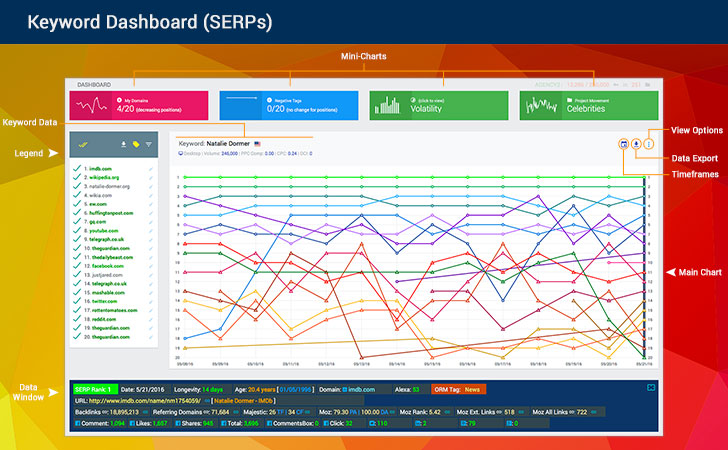Click the Facebook icon beside Comment count
The image size is (728, 450).
pos(78,424)
